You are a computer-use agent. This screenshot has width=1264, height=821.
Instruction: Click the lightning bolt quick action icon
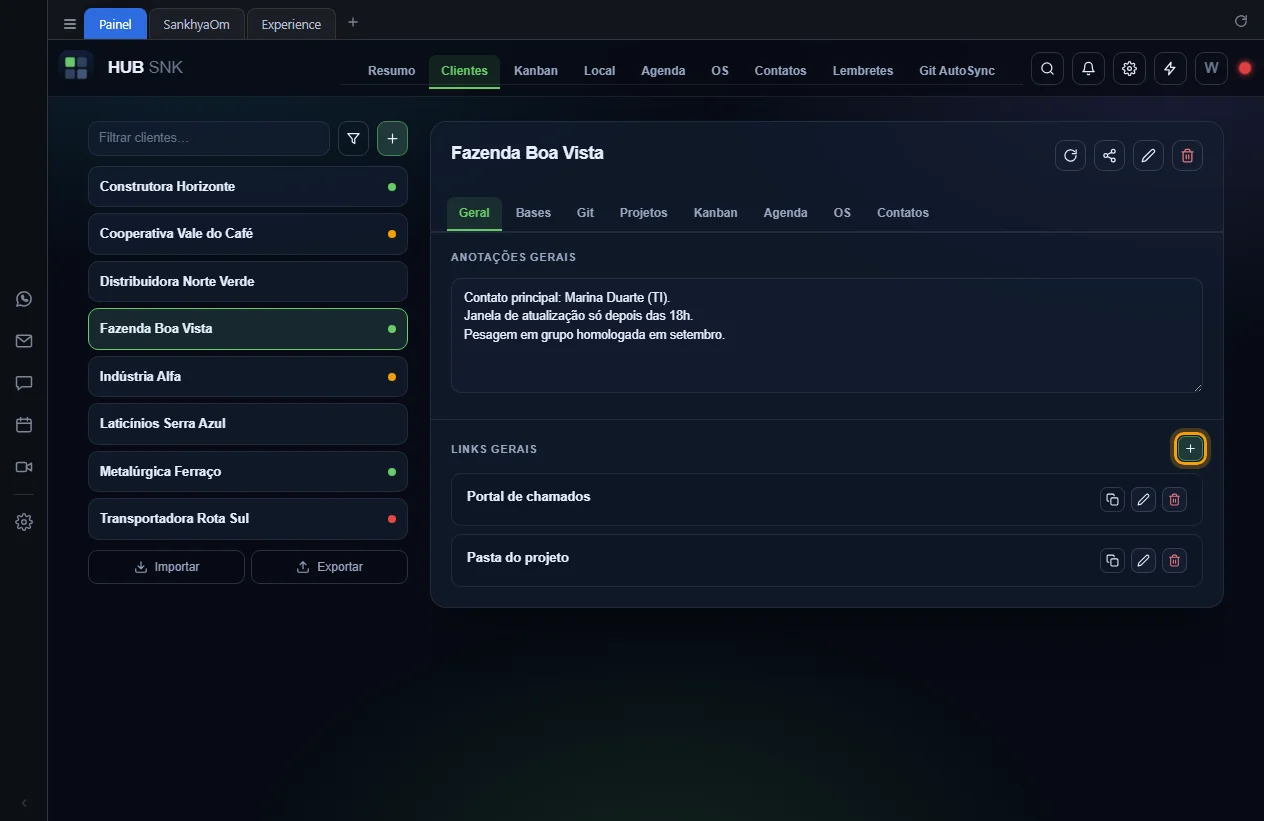1170,69
